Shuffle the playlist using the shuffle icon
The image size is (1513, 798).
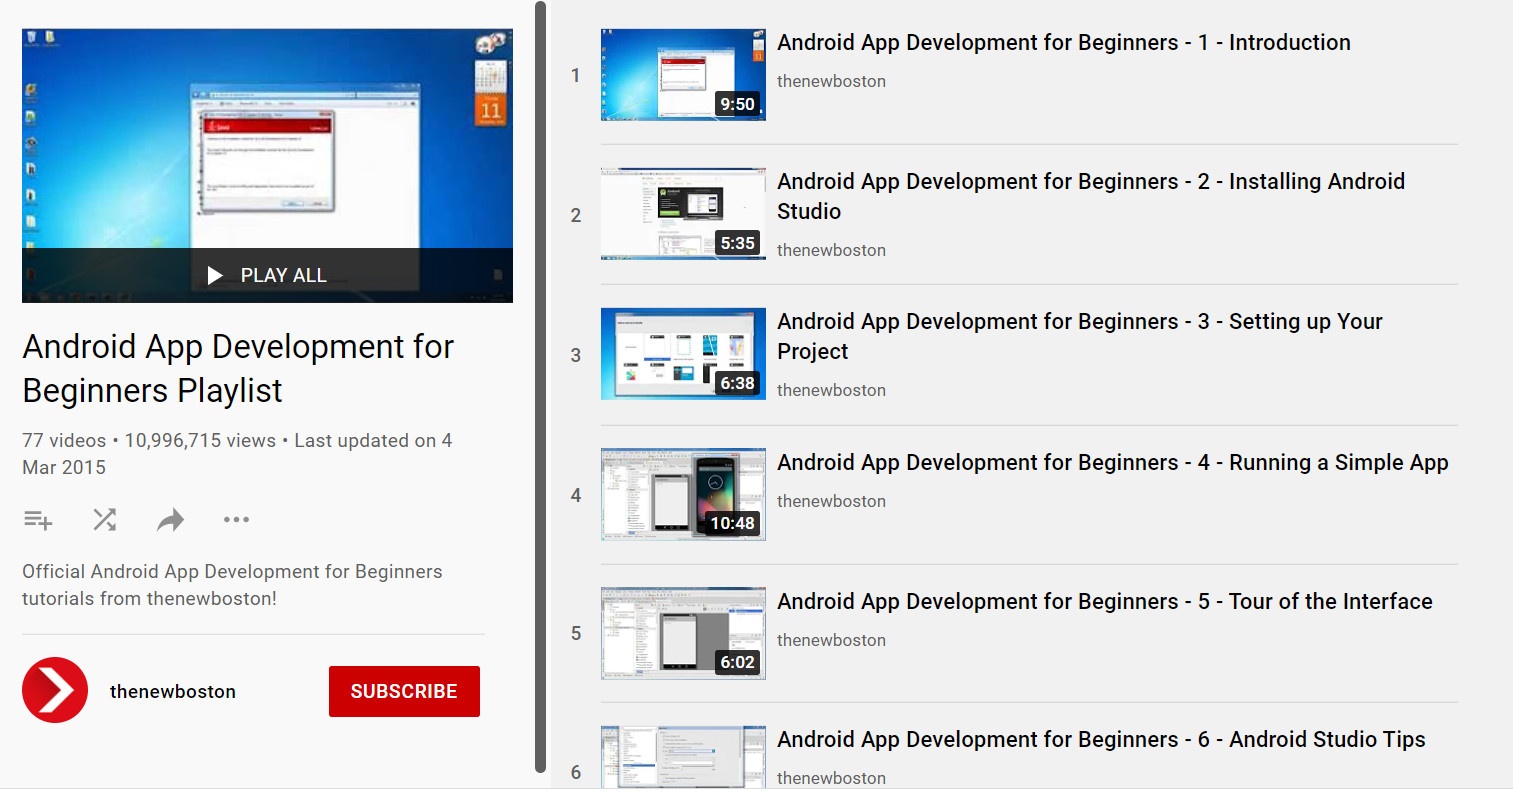[x=104, y=520]
